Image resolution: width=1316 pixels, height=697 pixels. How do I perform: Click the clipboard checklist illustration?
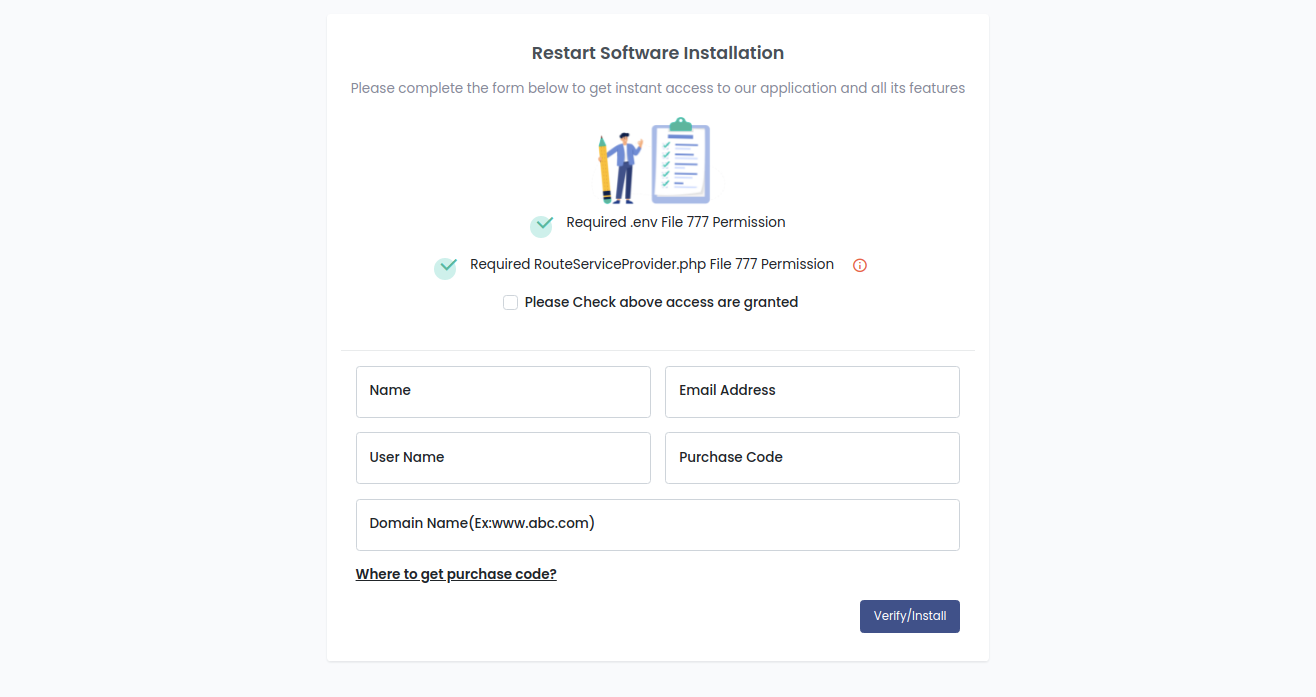(x=681, y=161)
